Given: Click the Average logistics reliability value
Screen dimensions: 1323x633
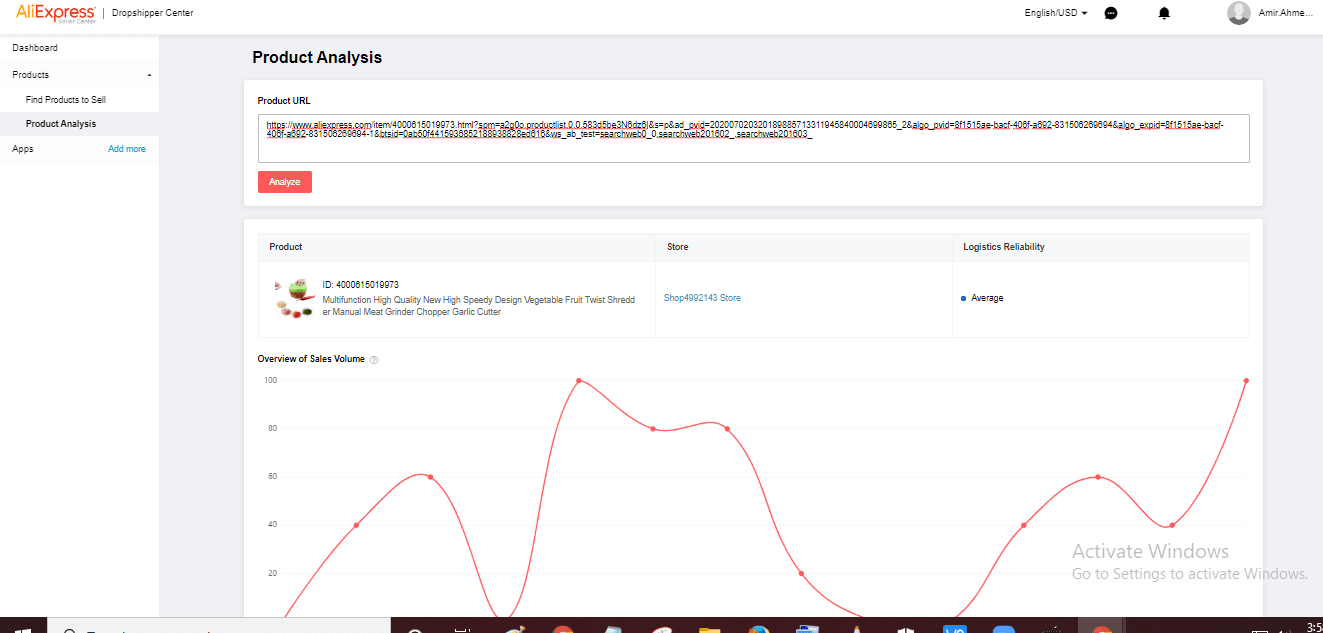Looking at the screenshot, I should 987,298.
